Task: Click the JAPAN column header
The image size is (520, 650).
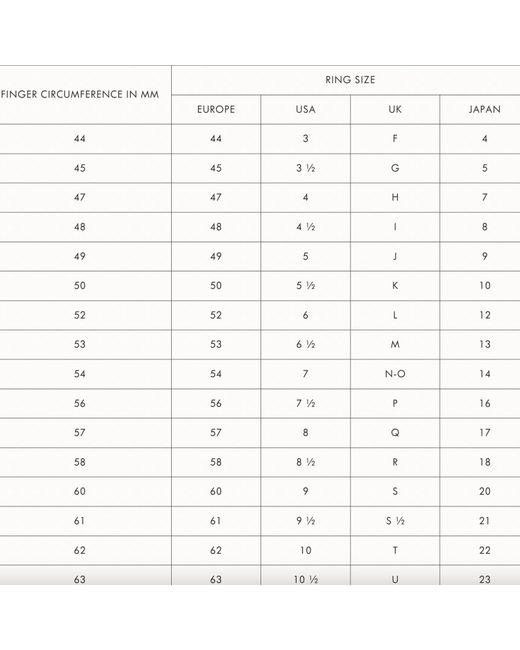Action: [484, 109]
